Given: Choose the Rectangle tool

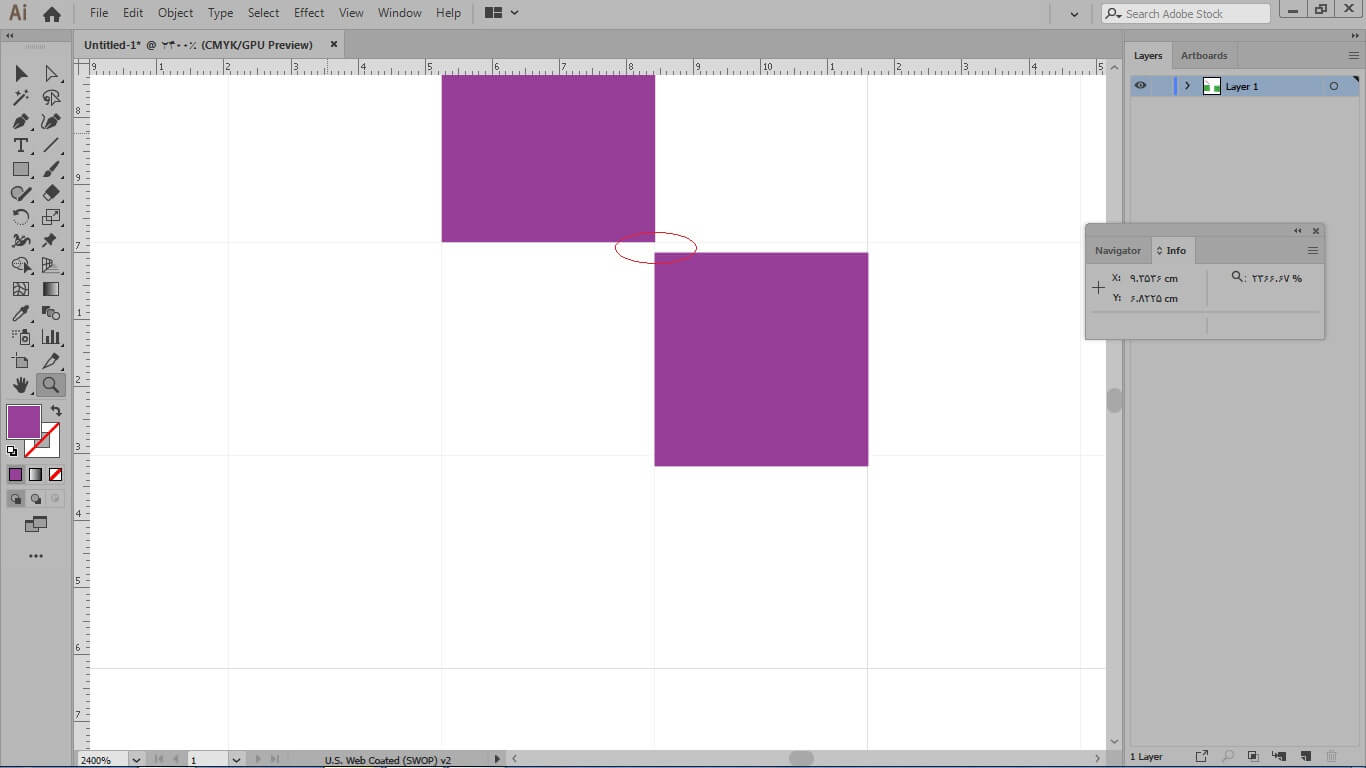Looking at the screenshot, I should 20,170.
